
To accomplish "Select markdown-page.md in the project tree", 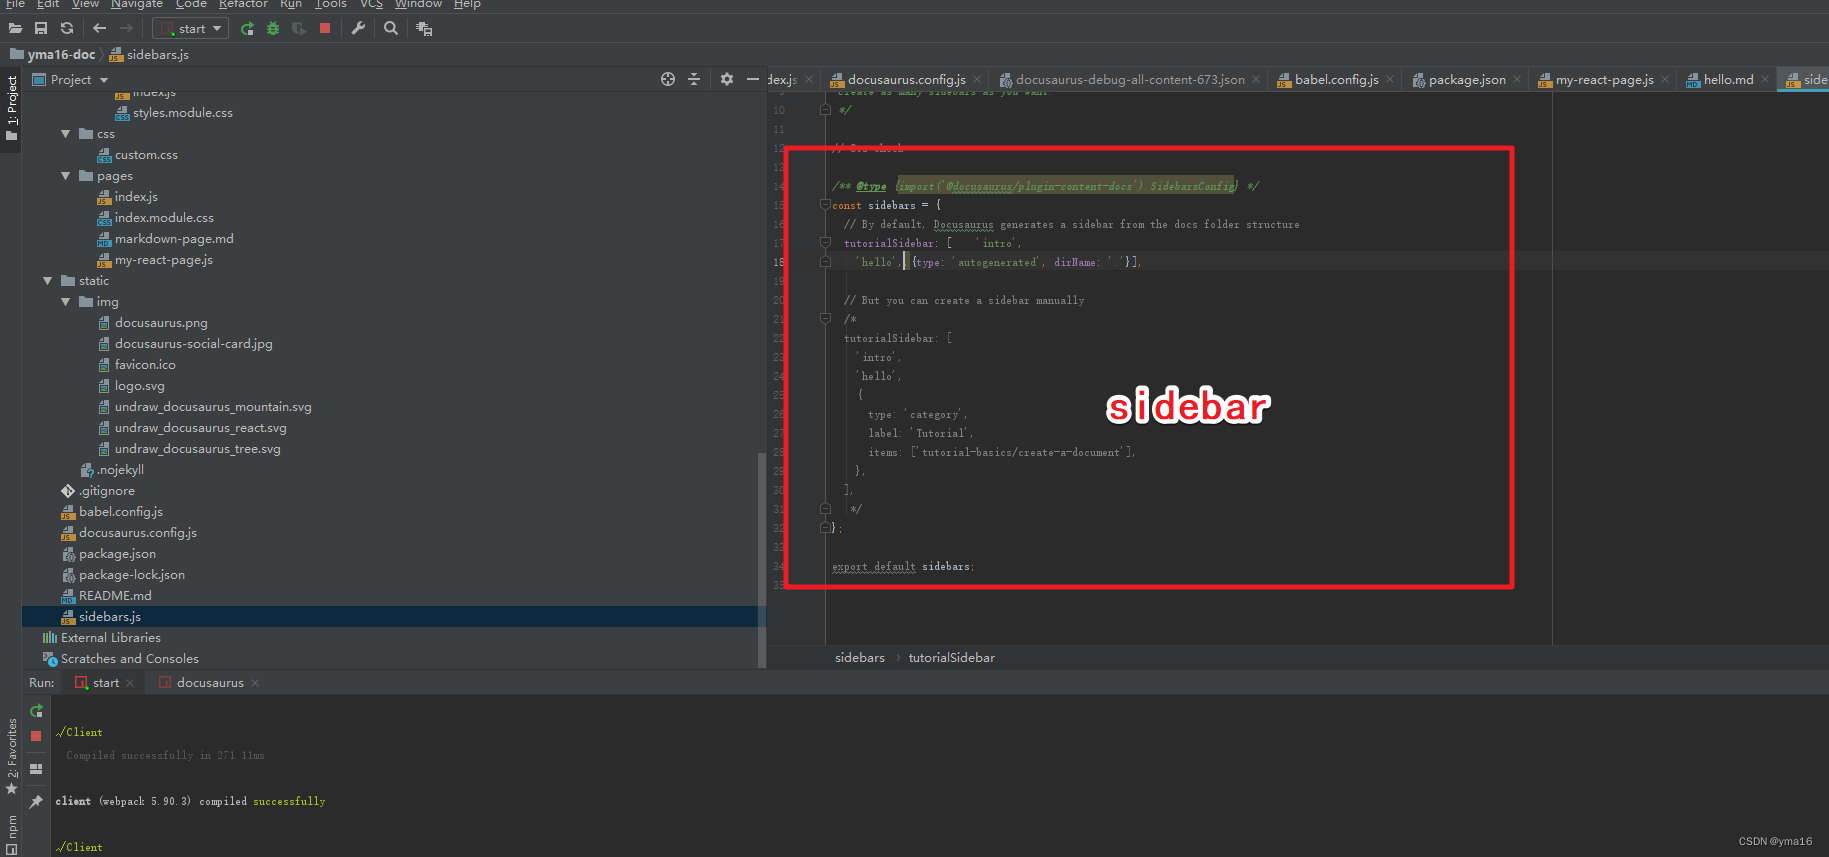I will pyautogui.click(x=174, y=239).
